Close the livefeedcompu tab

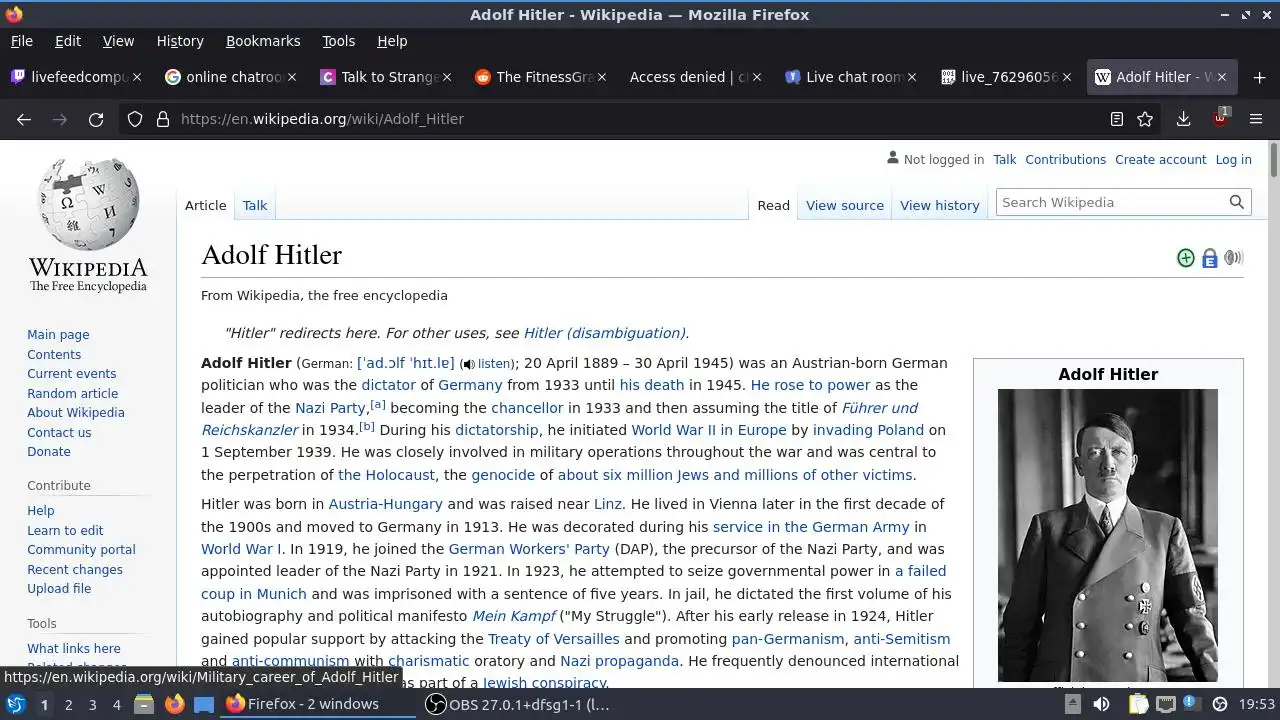[137, 77]
